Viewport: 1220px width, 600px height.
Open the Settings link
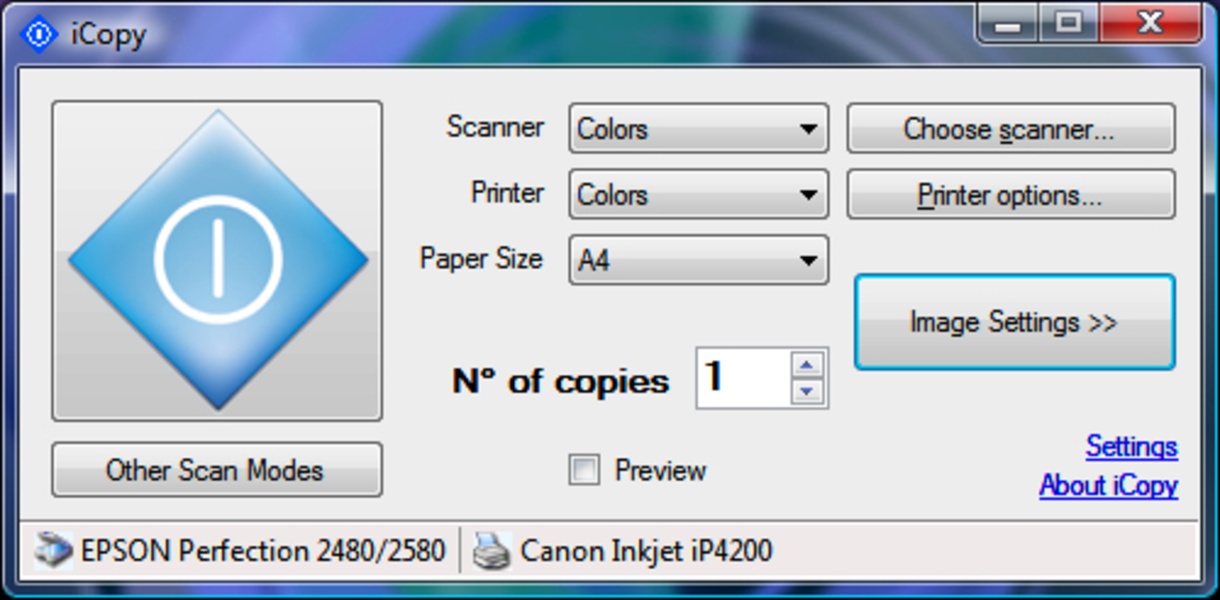click(1132, 446)
